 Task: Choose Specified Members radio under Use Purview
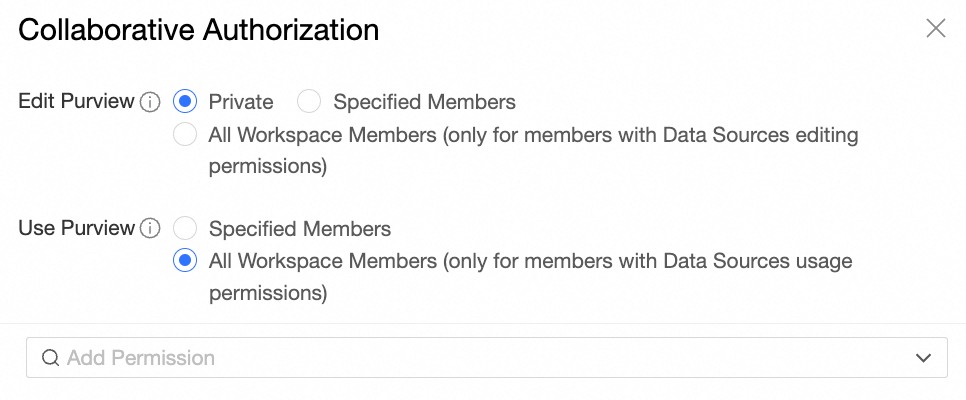pyautogui.click(x=185, y=229)
